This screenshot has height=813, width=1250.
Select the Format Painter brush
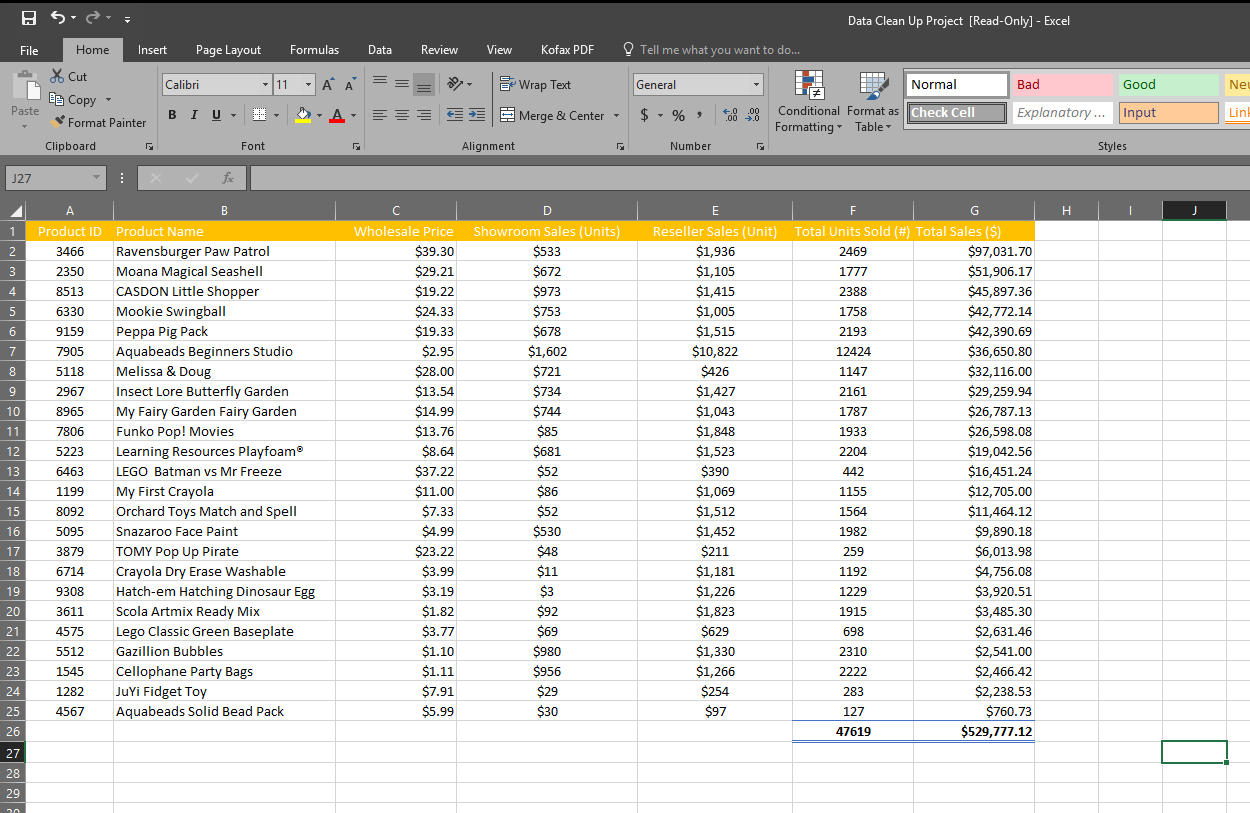point(58,122)
